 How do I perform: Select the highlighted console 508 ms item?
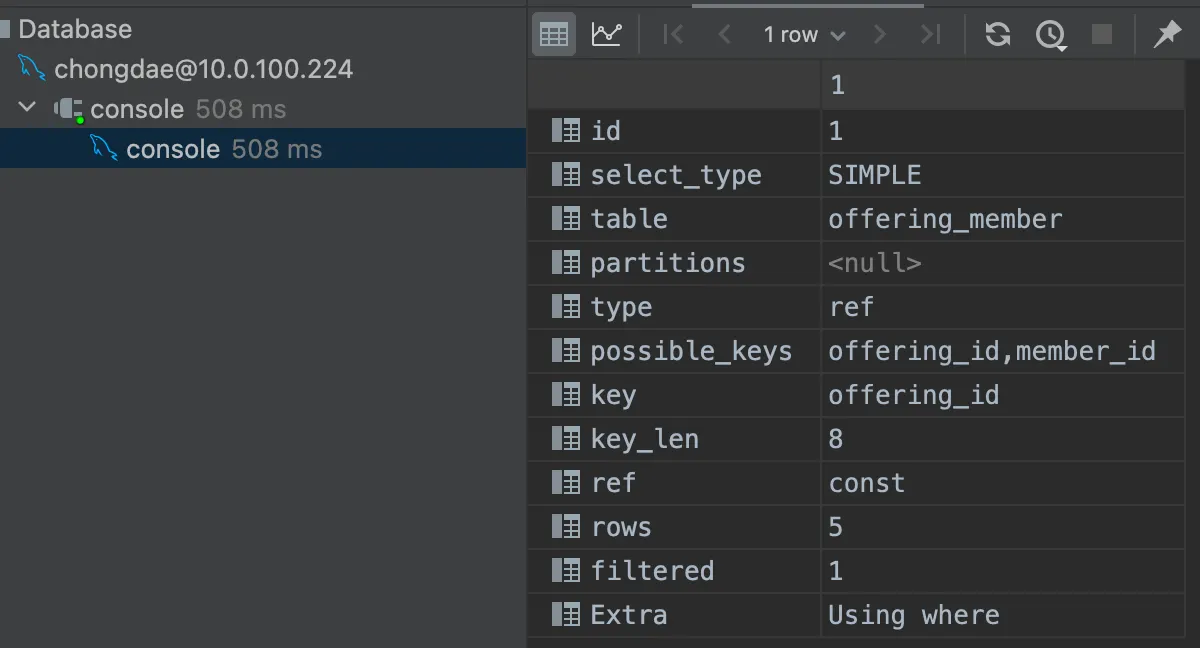point(223,149)
